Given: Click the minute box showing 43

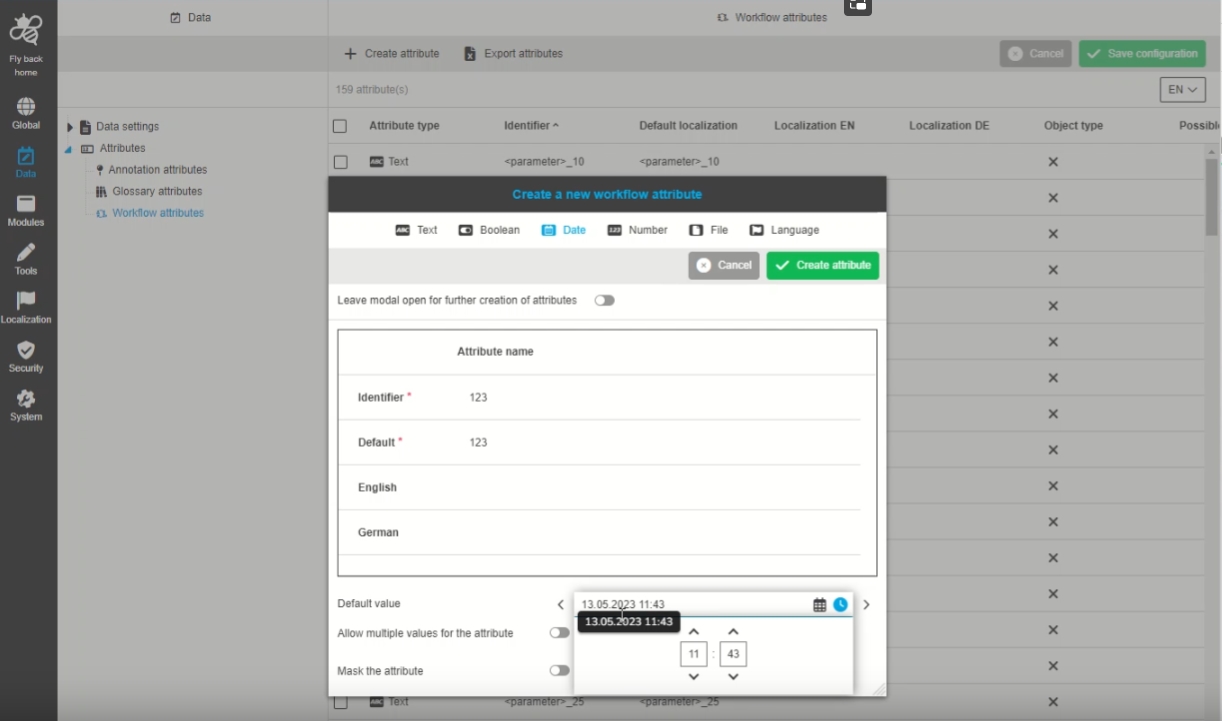Looking at the screenshot, I should click(x=733, y=654).
